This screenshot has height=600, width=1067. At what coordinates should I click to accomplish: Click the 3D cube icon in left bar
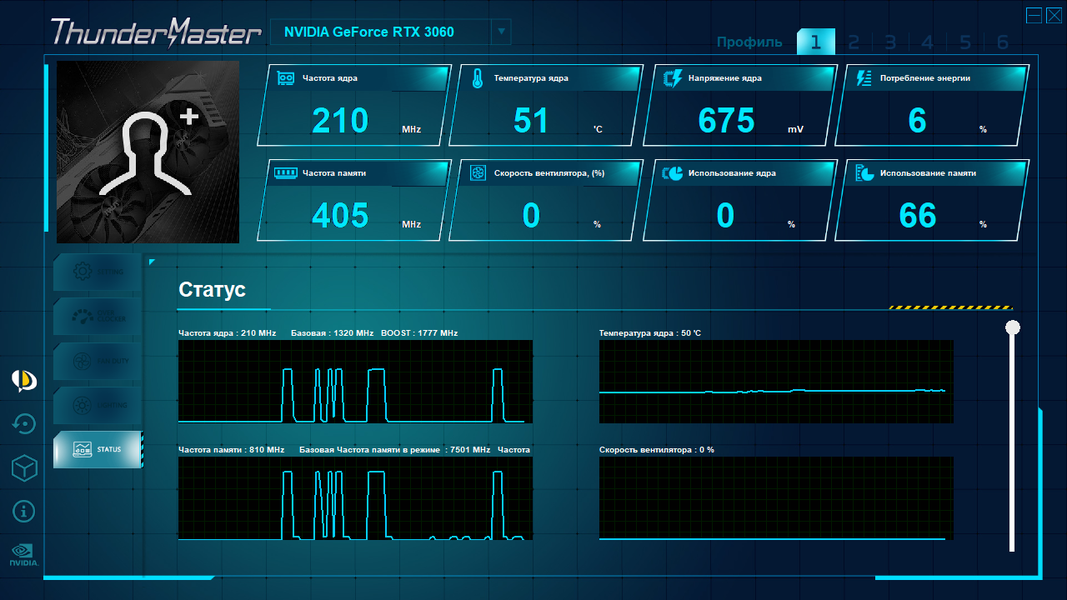coord(24,468)
